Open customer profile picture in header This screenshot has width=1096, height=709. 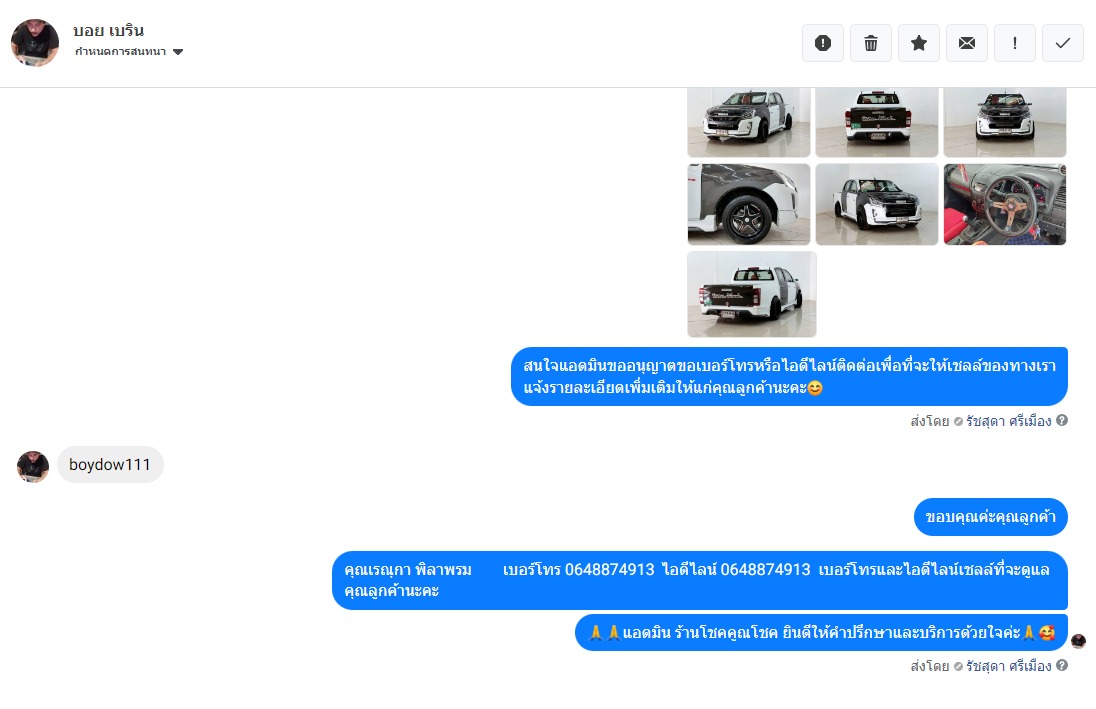click(x=35, y=43)
